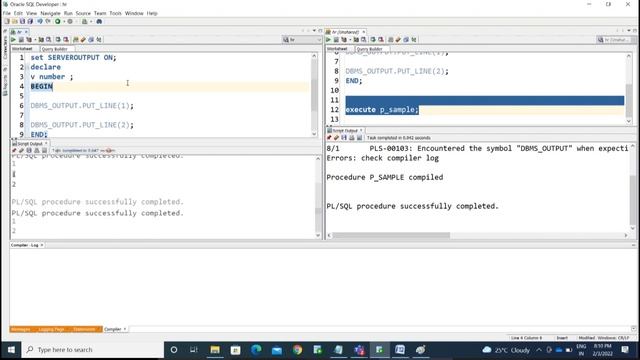Click 'Procedure P_SAMPLE compiled' output text
This screenshot has width=640, height=360.
point(384,177)
